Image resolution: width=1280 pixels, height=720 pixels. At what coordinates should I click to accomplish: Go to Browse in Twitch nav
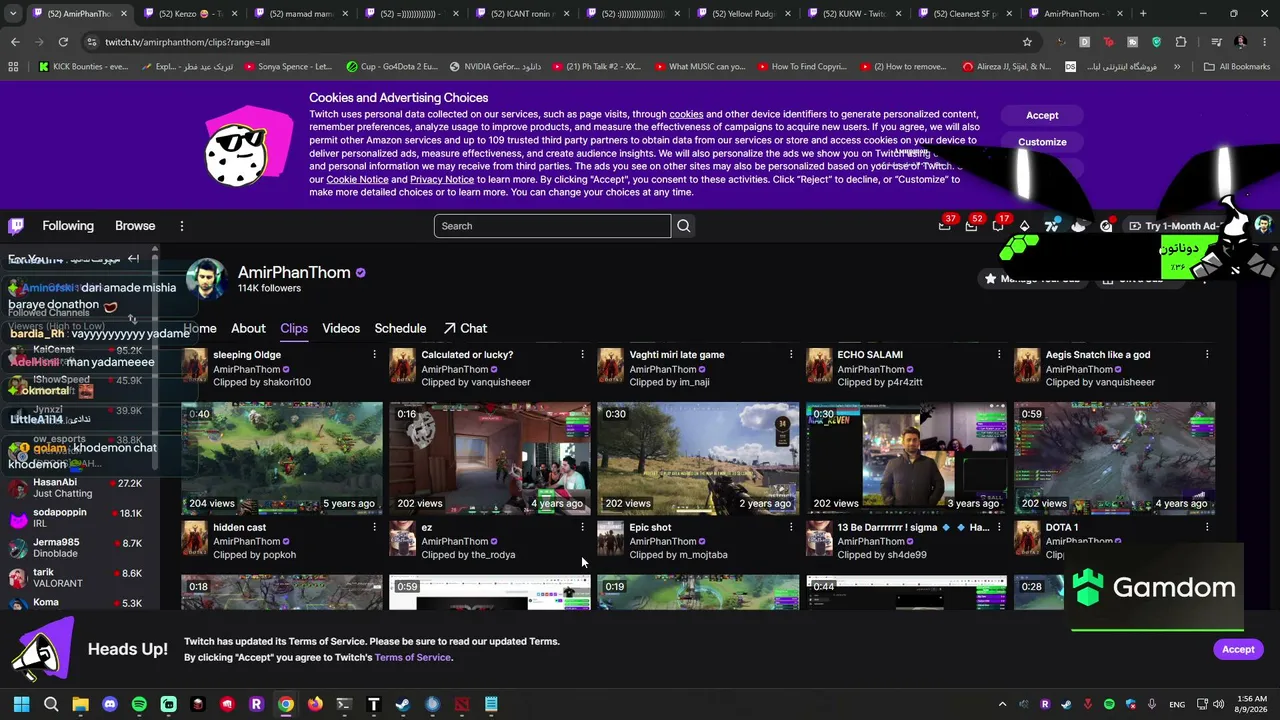click(x=135, y=226)
